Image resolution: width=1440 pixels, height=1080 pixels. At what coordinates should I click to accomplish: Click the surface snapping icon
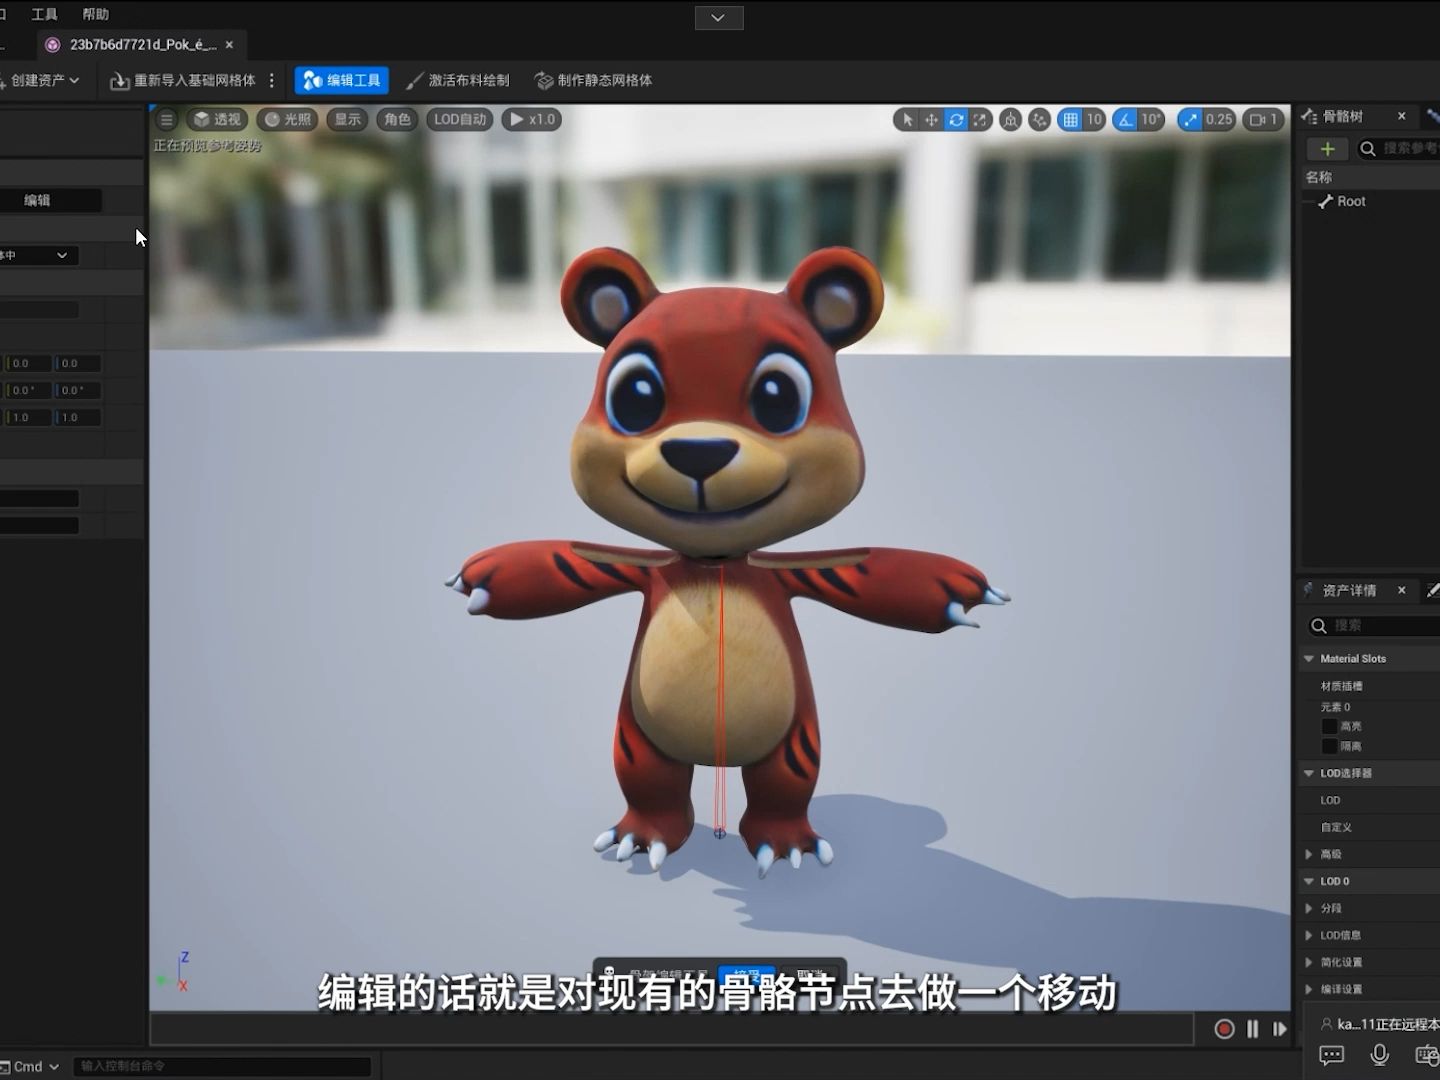pyautogui.click(x=1040, y=120)
